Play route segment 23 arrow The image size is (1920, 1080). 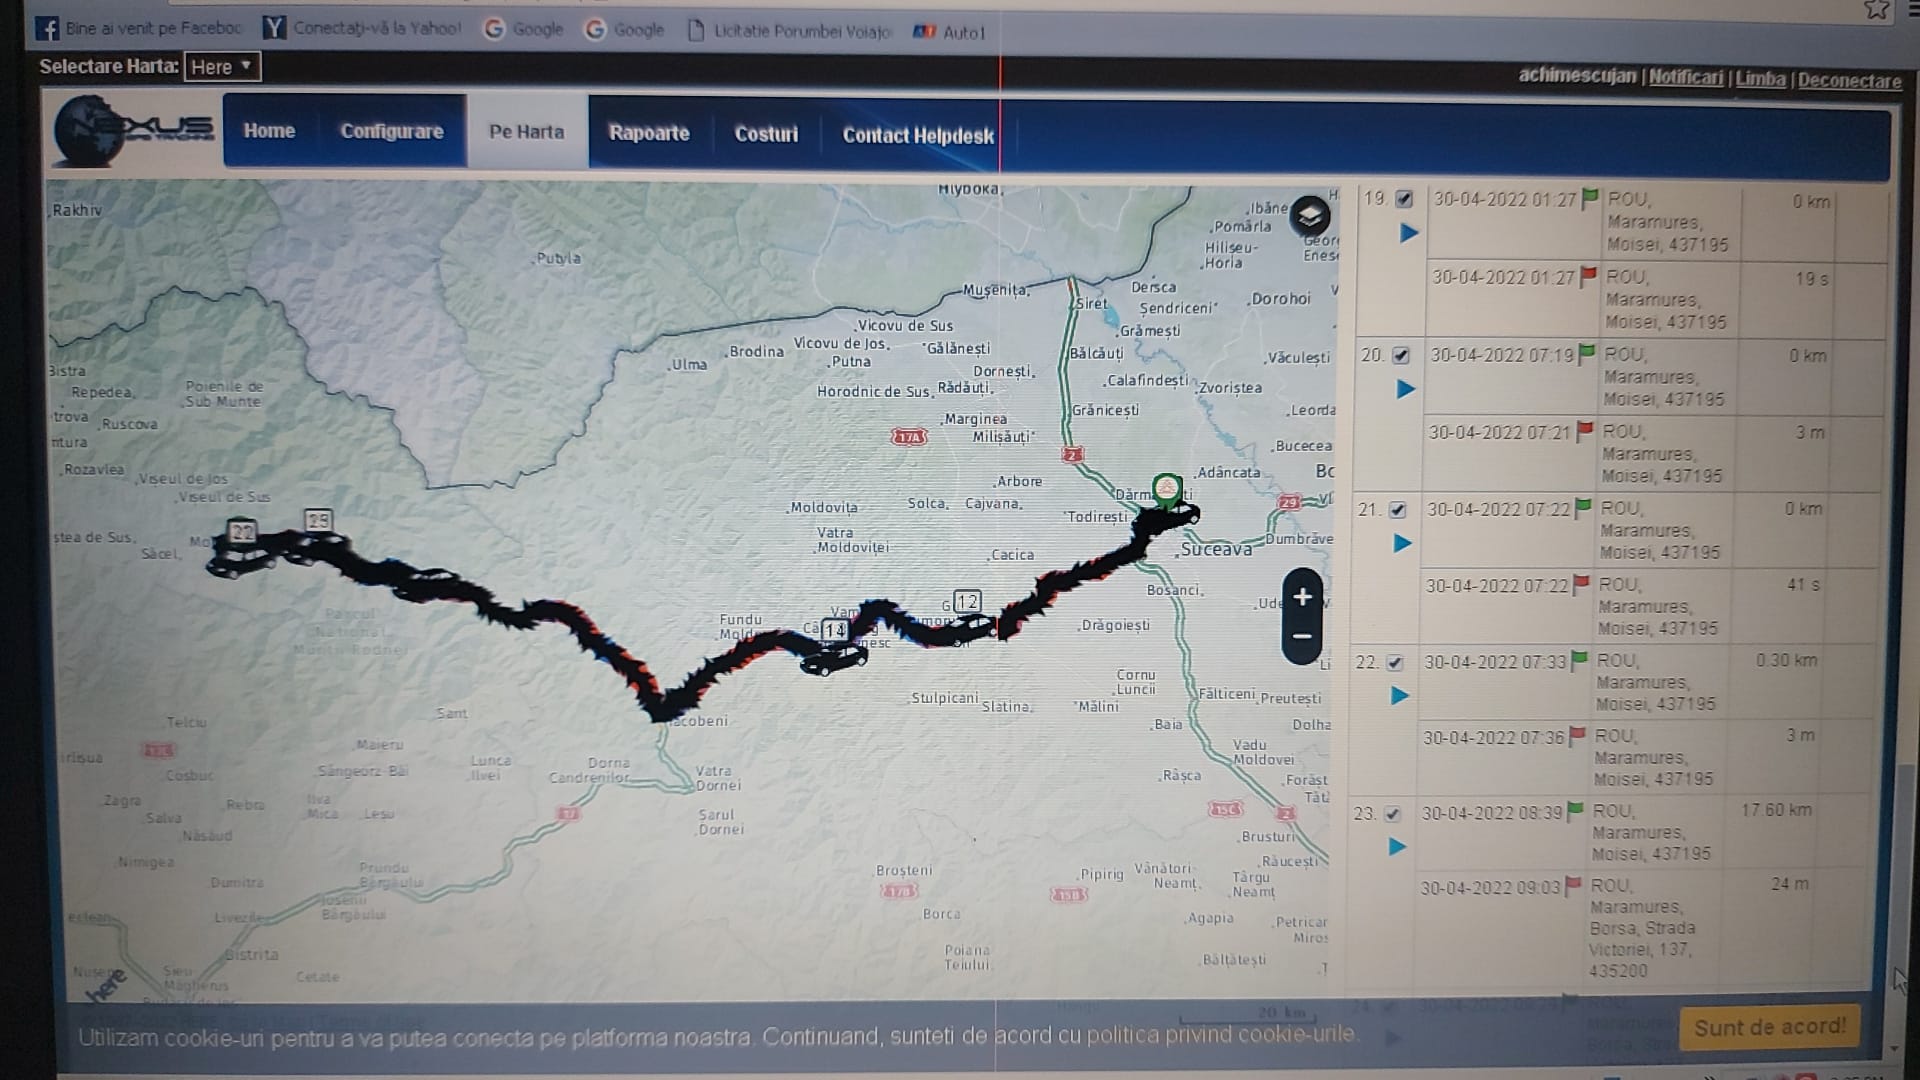[x=1398, y=847]
